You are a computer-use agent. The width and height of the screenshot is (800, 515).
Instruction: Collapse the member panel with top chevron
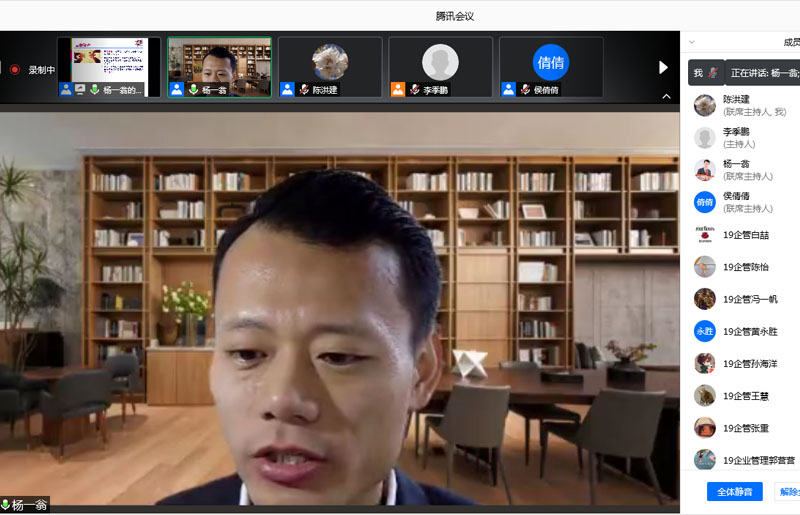click(x=691, y=42)
